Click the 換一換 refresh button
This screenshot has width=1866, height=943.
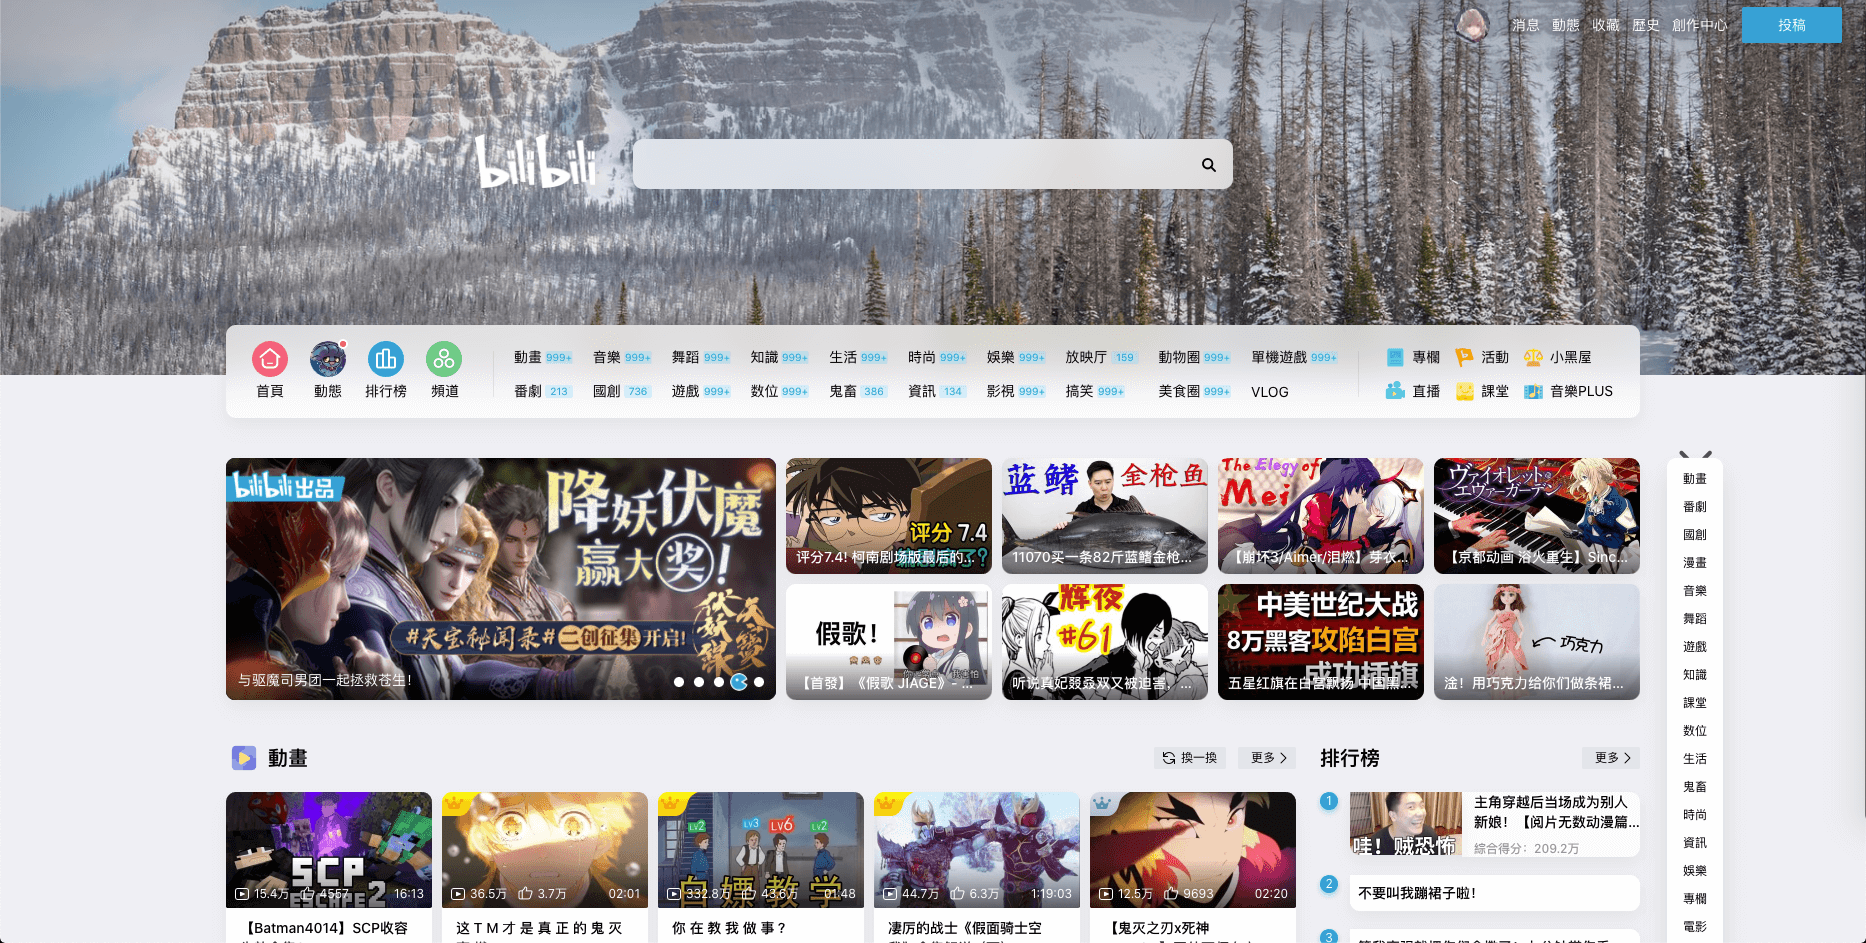pos(1190,758)
